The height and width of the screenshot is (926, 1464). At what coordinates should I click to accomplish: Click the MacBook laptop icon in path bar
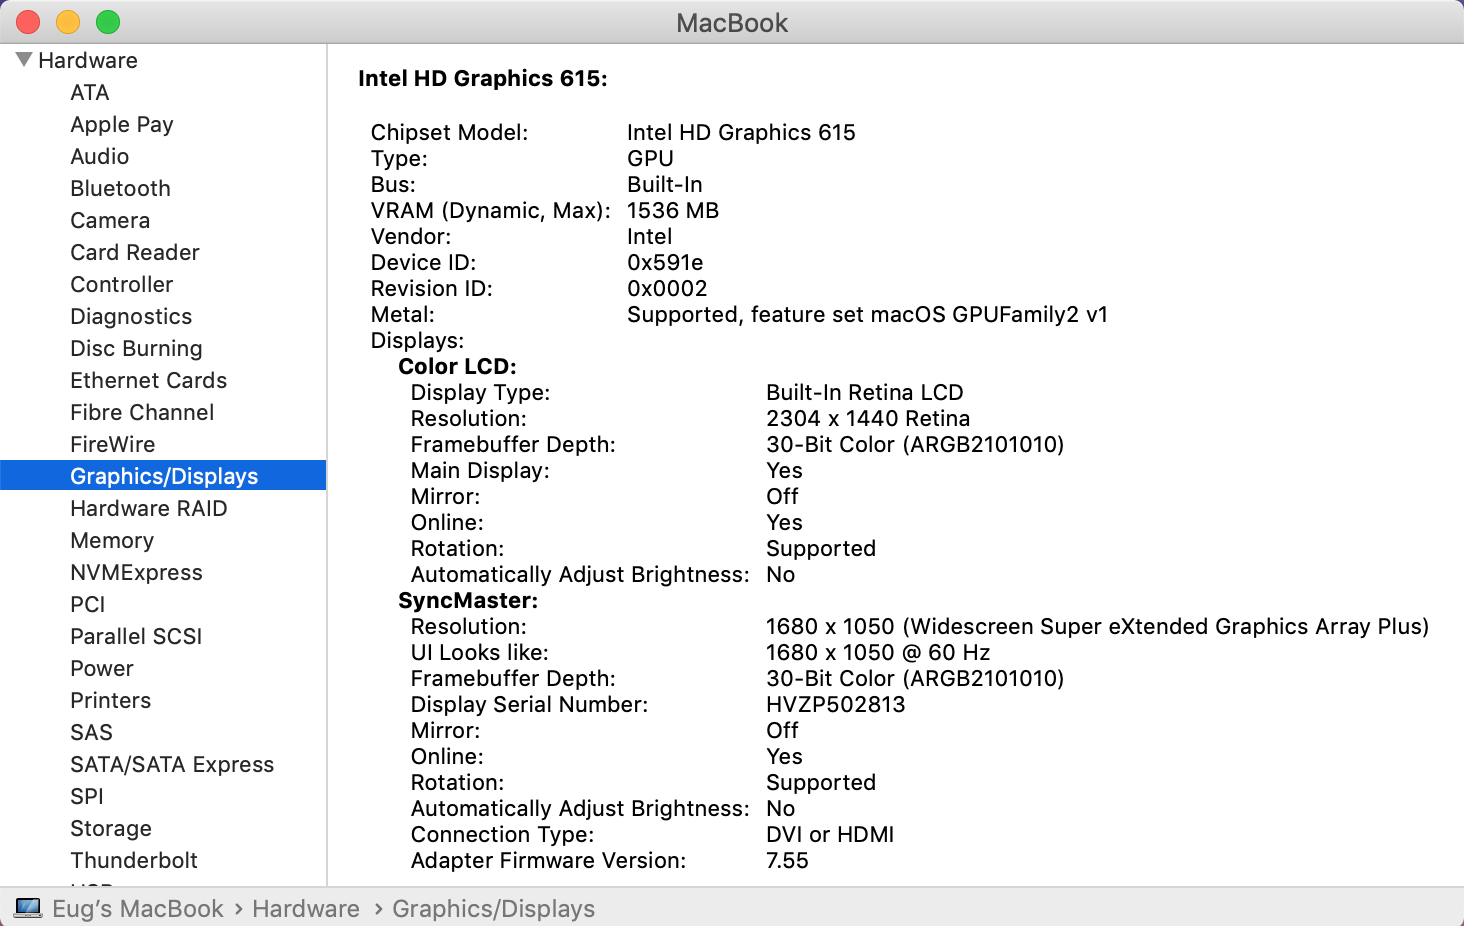(x=28, y=908)
